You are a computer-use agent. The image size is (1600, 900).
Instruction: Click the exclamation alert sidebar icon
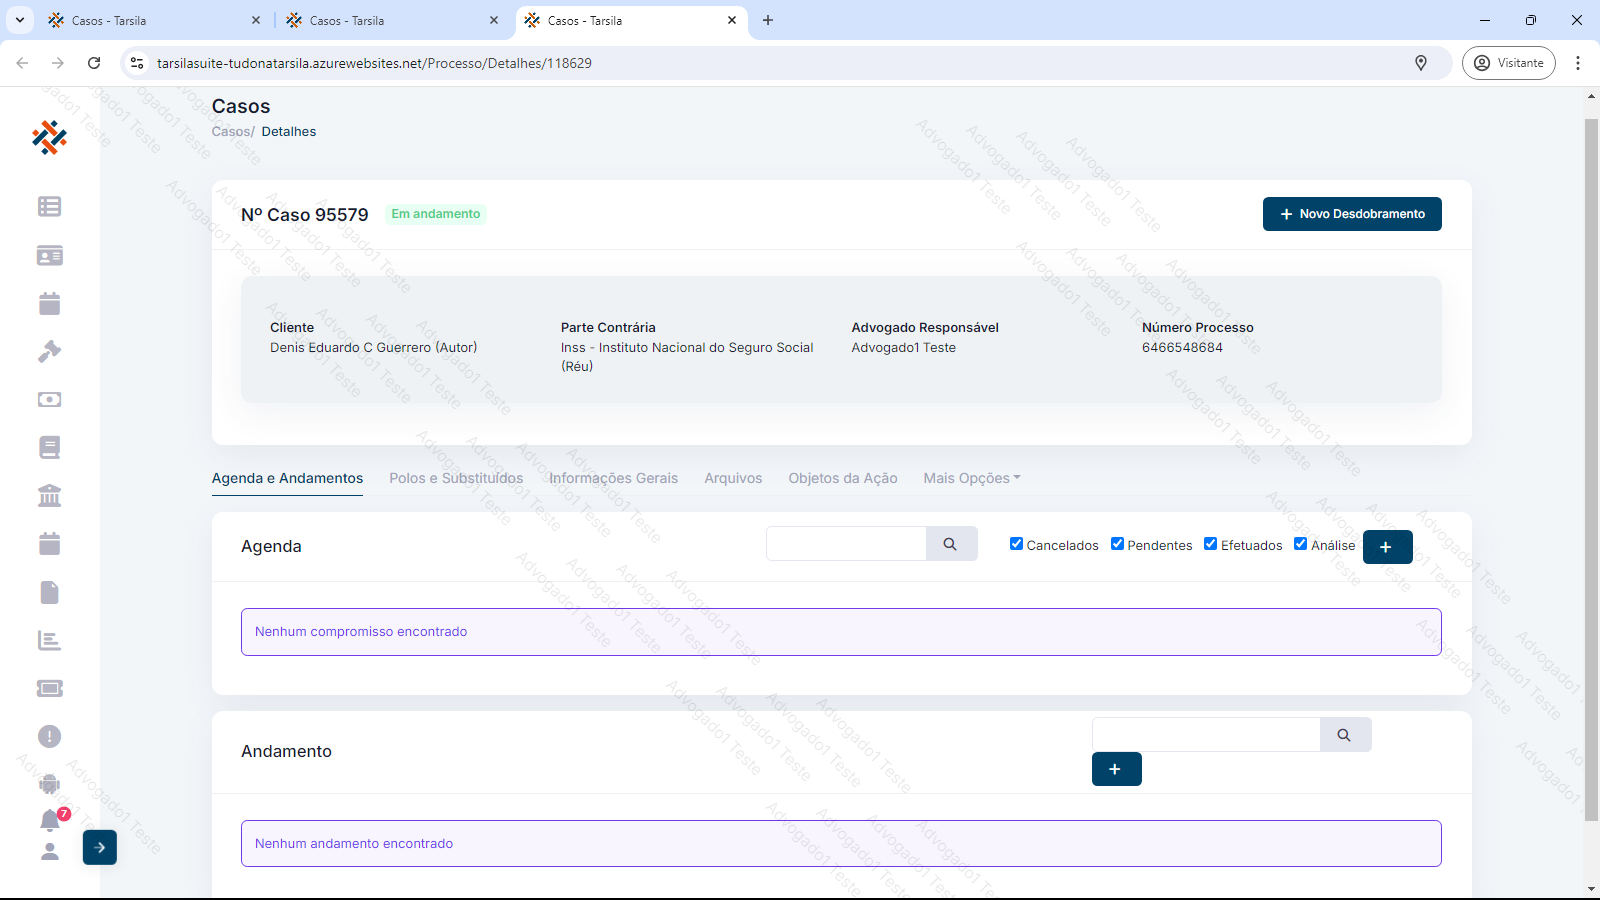coord(49,736)
